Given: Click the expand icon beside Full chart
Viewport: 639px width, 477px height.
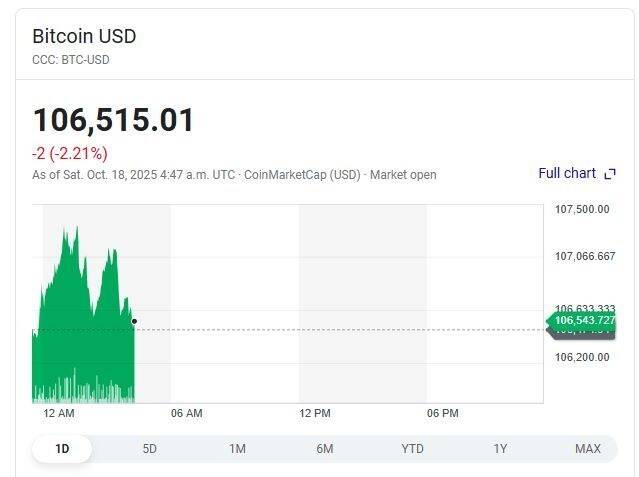Looking at the screenshot, I should (610, 174).
